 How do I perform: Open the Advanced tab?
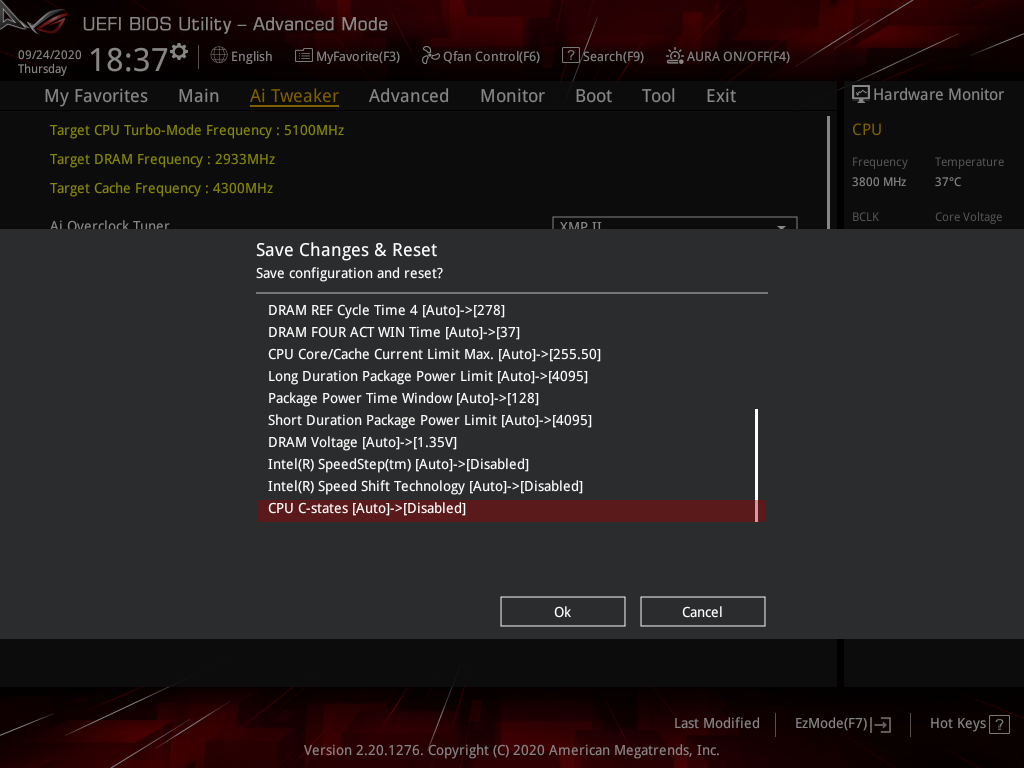point(409,96)
